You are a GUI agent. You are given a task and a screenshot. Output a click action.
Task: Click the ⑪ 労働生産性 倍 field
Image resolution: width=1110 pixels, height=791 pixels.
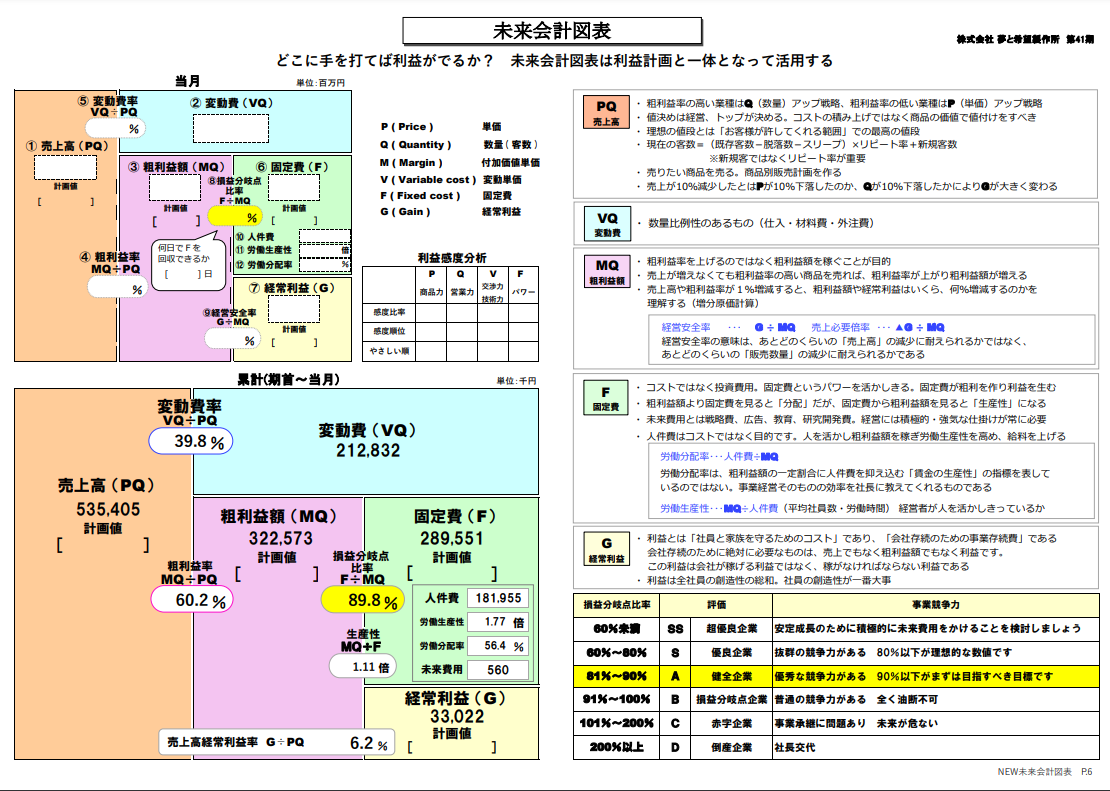click(325, 250)
